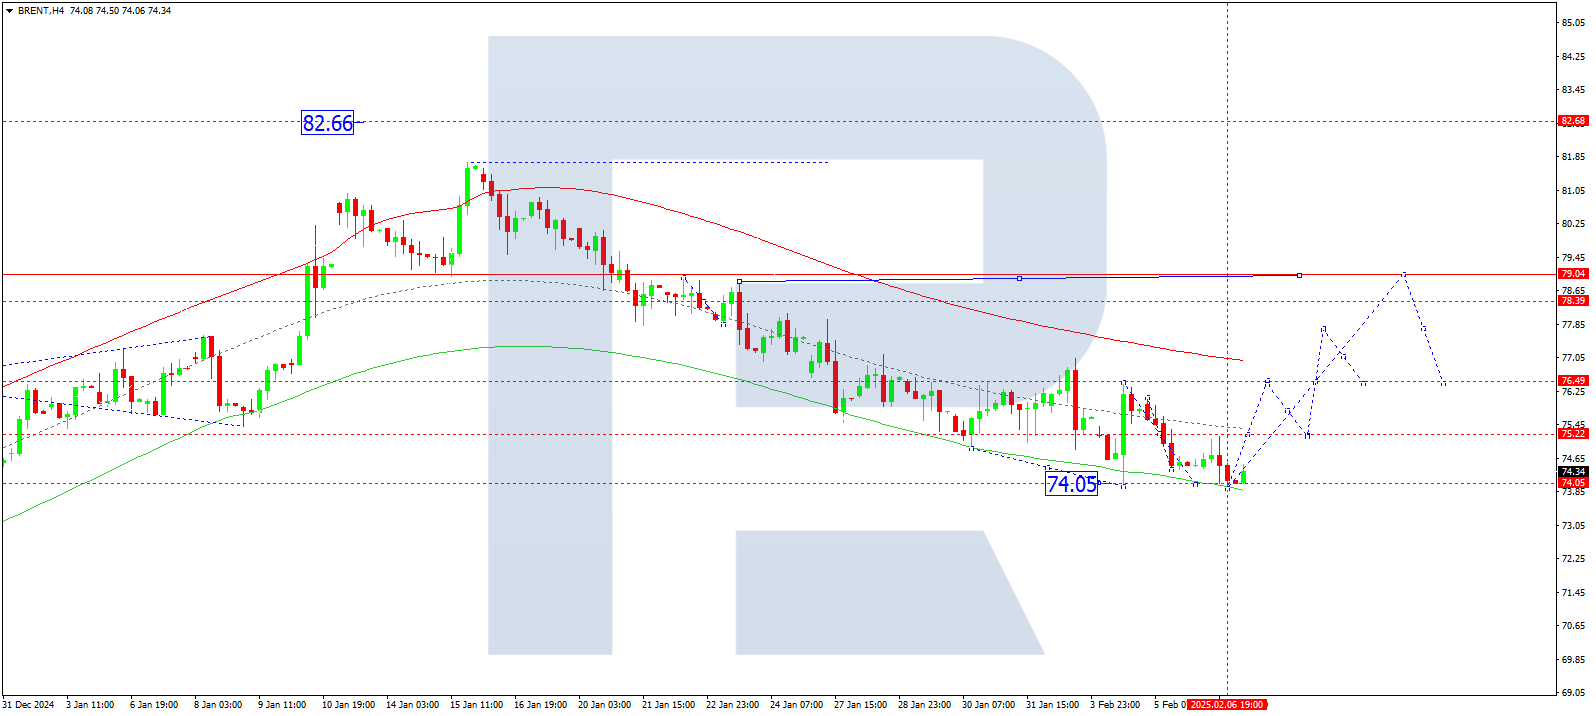Click the 71.45 price axis value
The width and height of the screenshot is (1596, 716).
pyautogui.click(x=1574, y=593)
